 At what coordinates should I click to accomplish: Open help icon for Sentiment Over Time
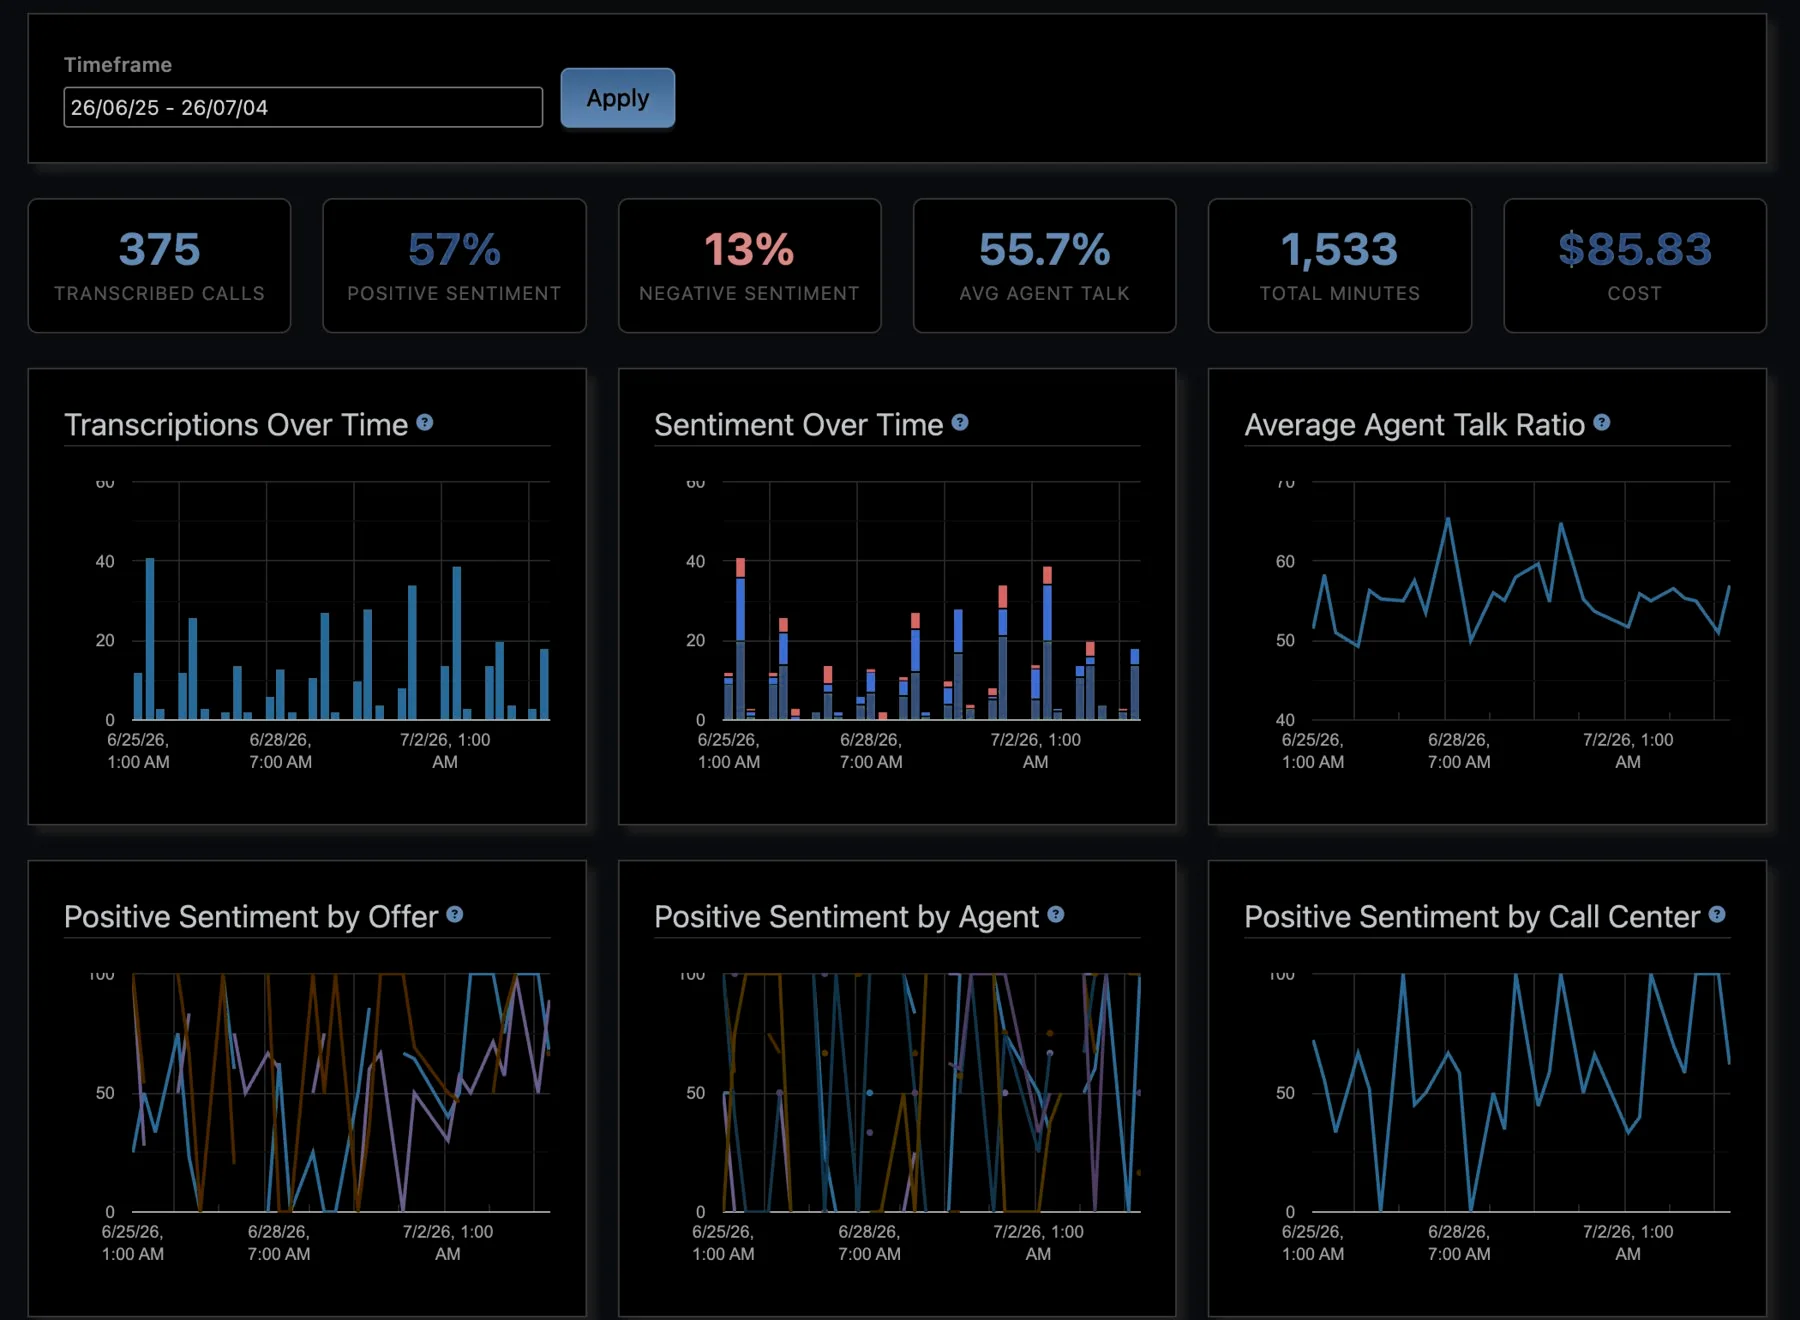coord(960,423)
